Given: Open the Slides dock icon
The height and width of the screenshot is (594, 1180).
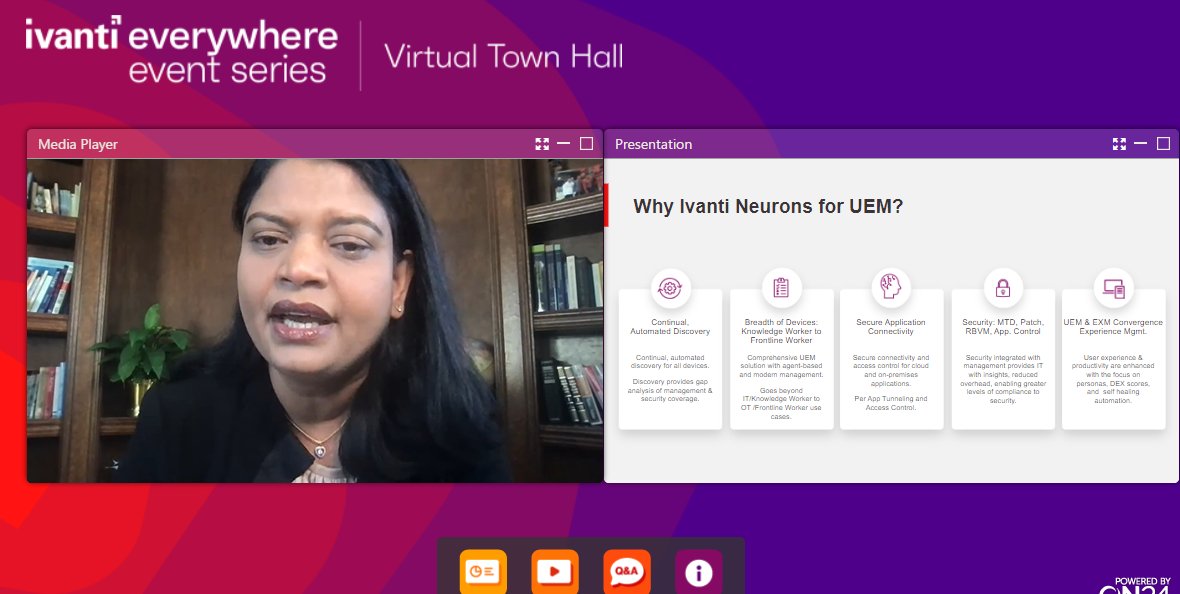Looking at the screenshot, I should pyautogui.click(x=483, y=571).
